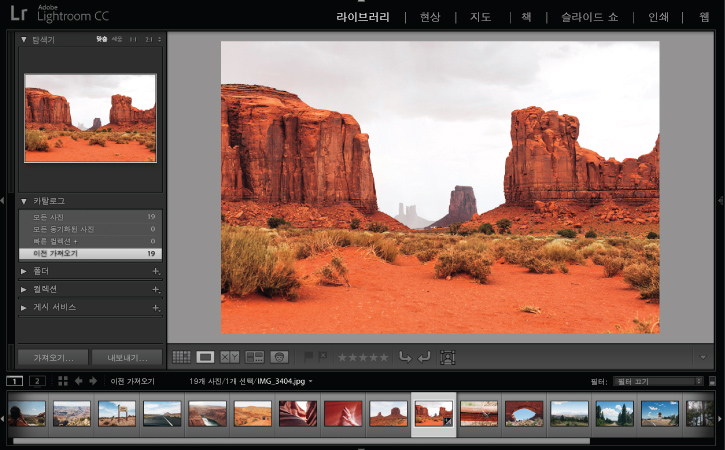Open Survey view icon in toolbar
This screenshot has height=450, width=725.
click(x=254, y=357)
